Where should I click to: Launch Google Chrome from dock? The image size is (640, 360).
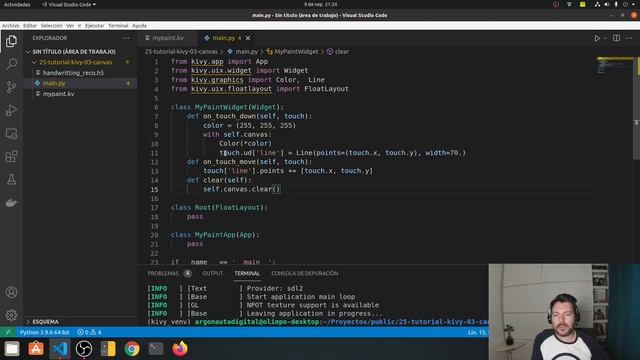pyautogui.click(x=132, y=349)
